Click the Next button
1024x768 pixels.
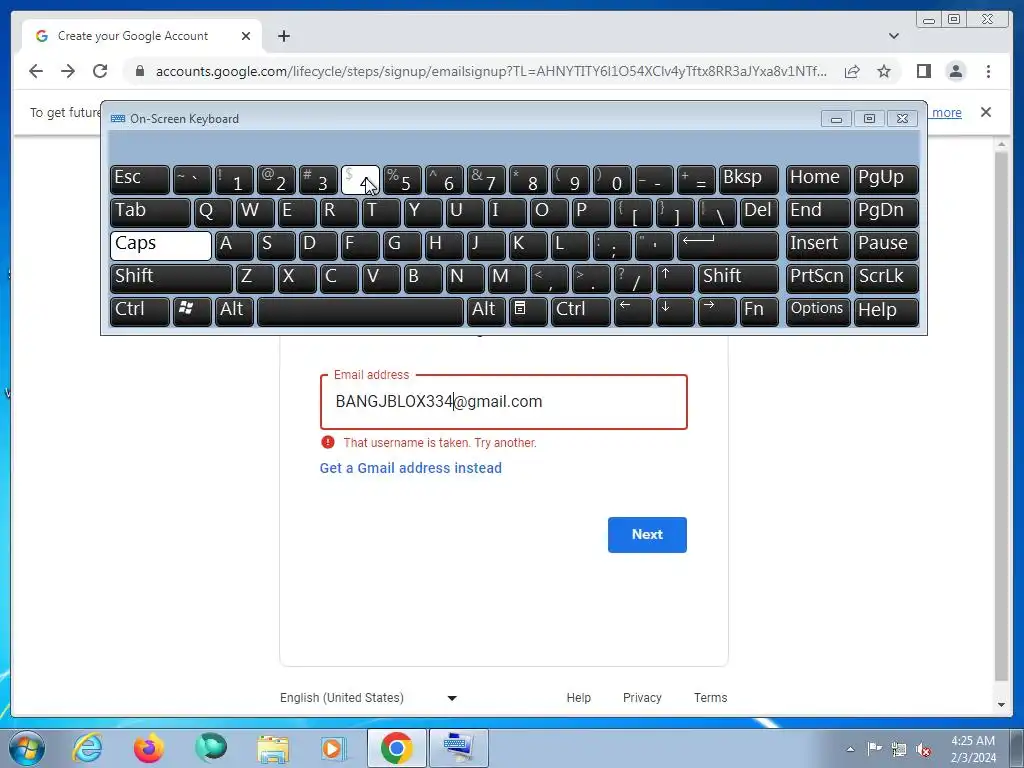point(647,535)
